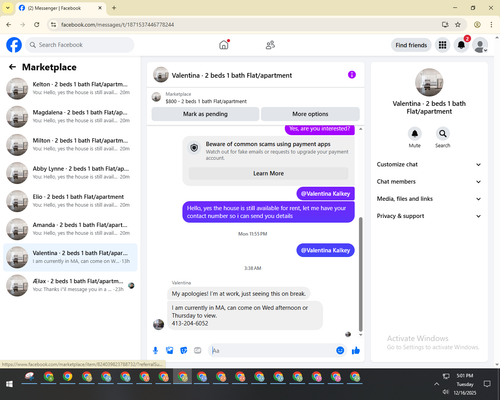
Task: Open the apps grid menu icon
Action: 442,45
